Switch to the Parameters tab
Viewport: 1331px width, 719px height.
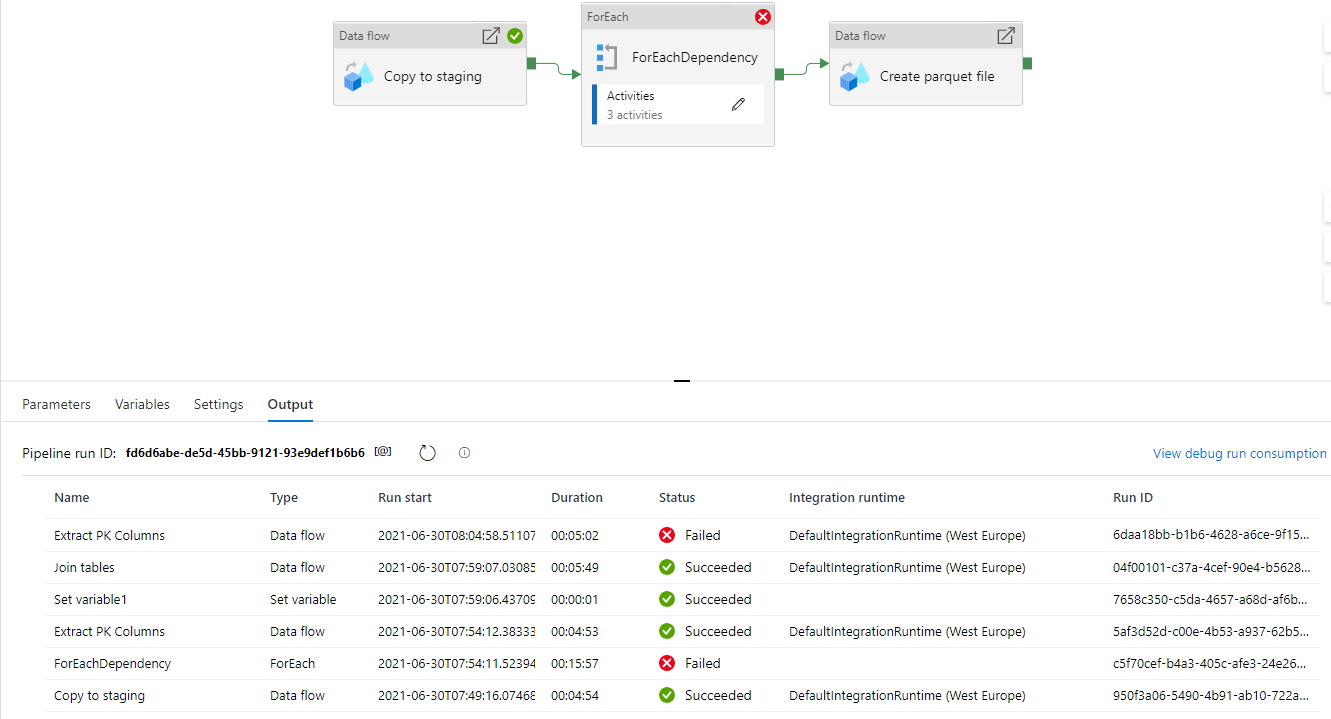[56, 404]
